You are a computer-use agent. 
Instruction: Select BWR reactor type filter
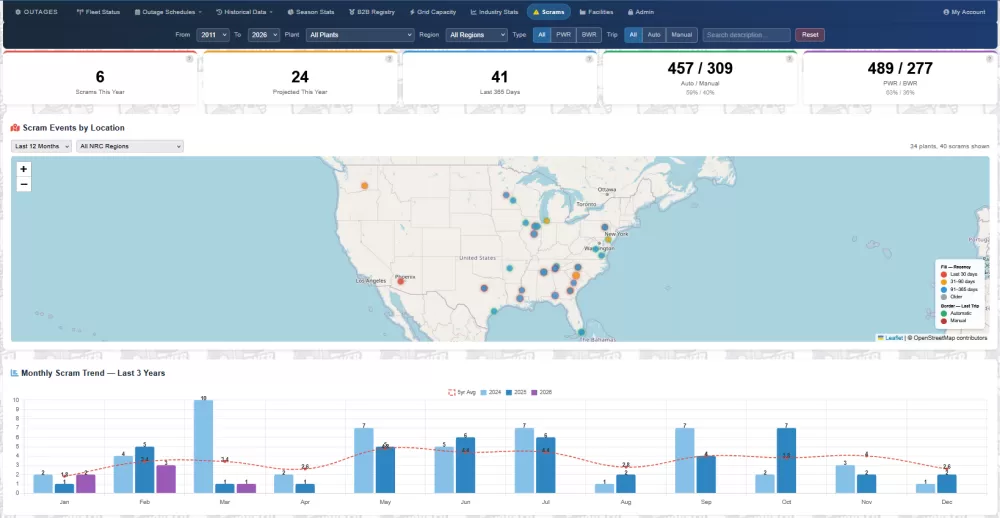589,35
